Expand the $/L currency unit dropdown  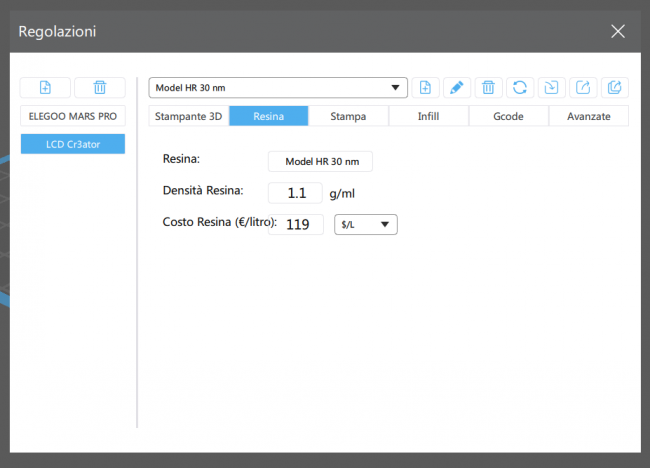(x=365, y=225)
